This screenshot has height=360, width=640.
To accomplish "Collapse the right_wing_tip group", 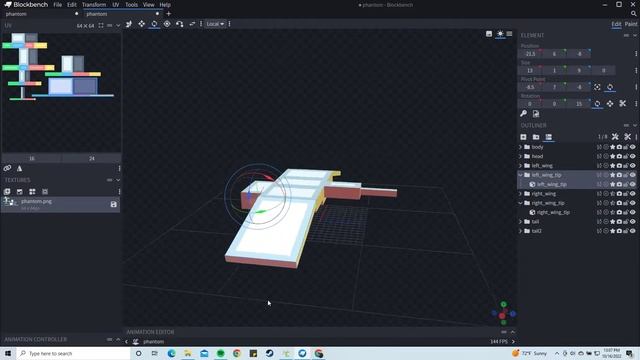I will (x=521, y=203).
